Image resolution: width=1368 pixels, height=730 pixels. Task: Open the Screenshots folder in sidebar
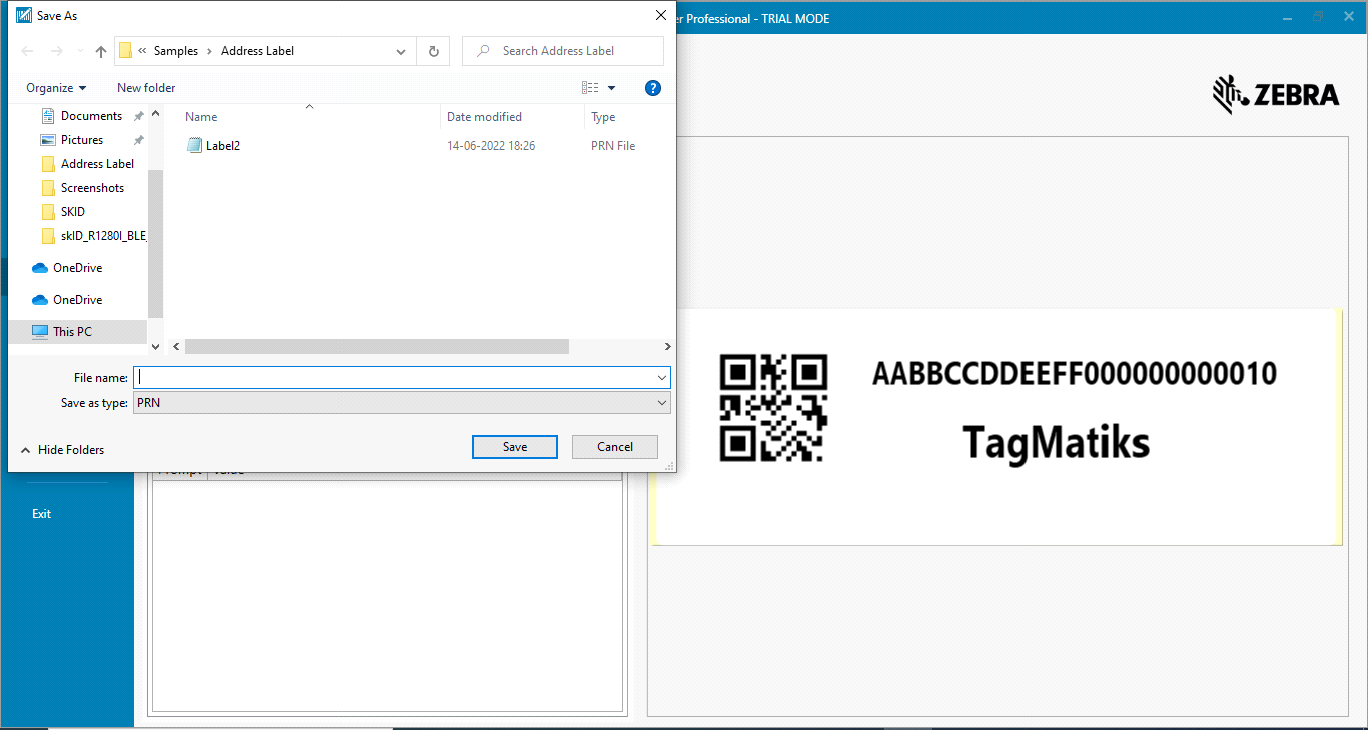click(x=92, y=188)
